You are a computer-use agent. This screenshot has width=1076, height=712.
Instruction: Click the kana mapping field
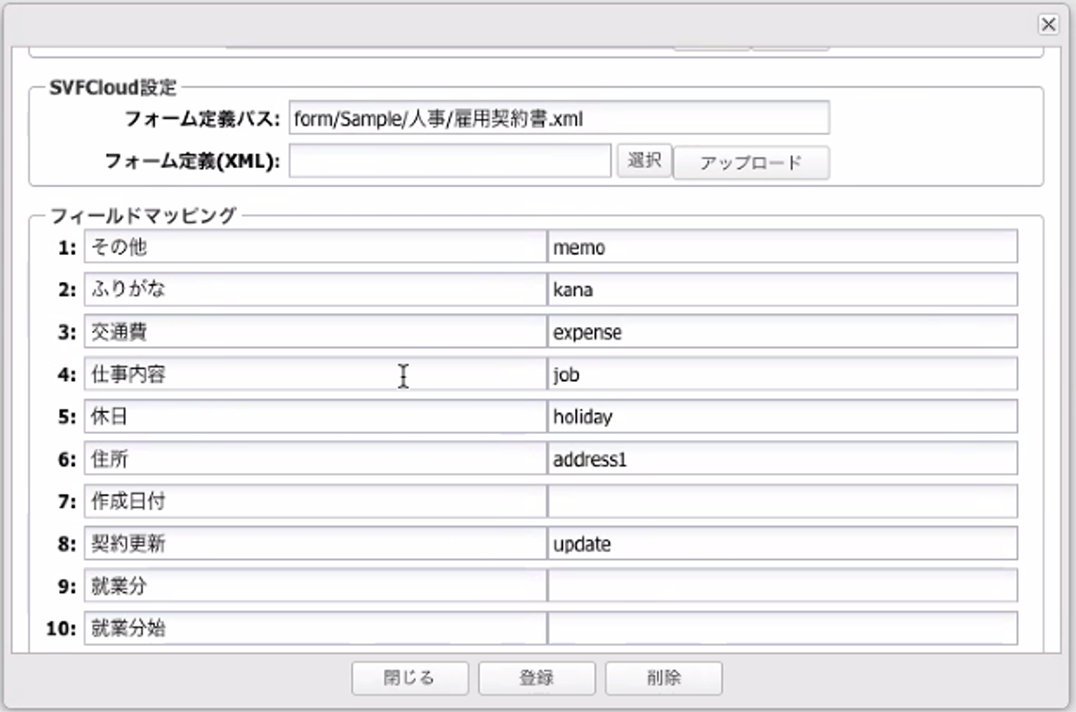[782, 290]
